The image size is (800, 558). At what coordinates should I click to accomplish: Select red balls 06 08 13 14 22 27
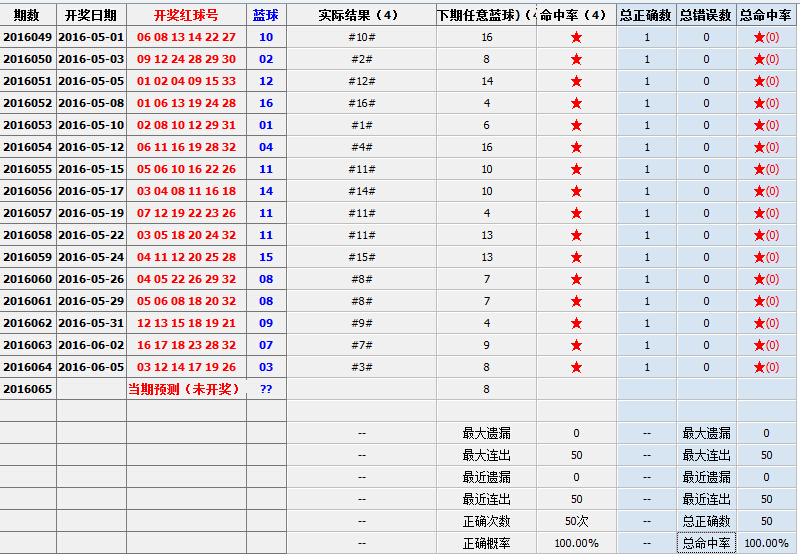coord(186,37)
